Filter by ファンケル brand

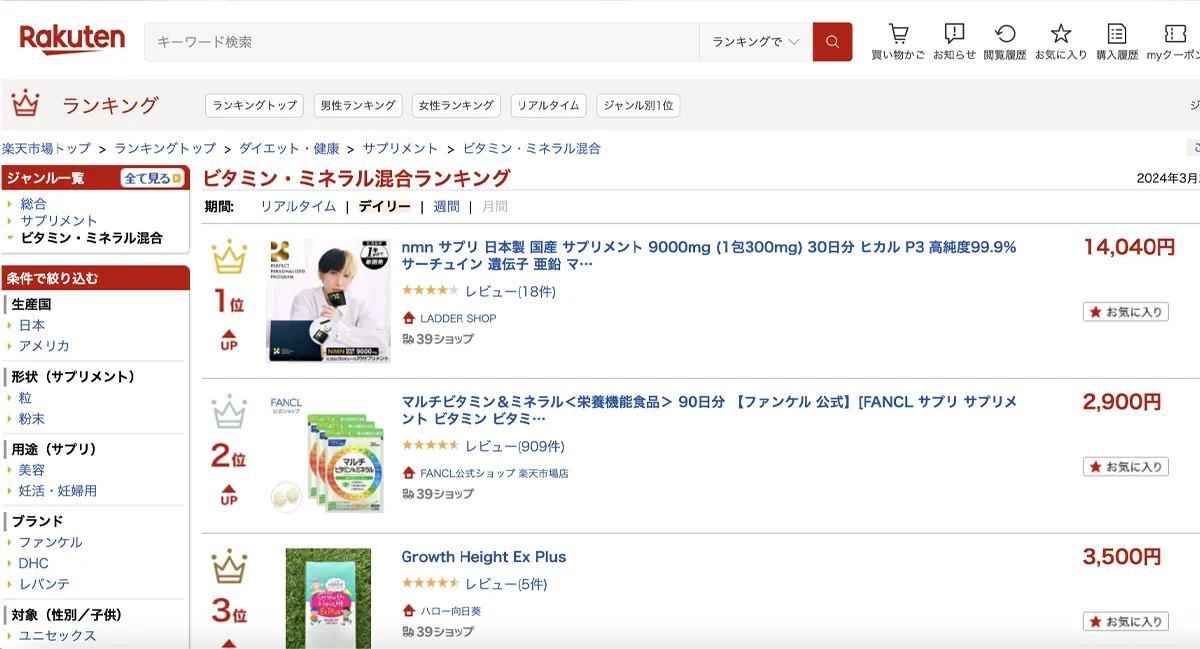pyautogui.click(x=50, y=542)
